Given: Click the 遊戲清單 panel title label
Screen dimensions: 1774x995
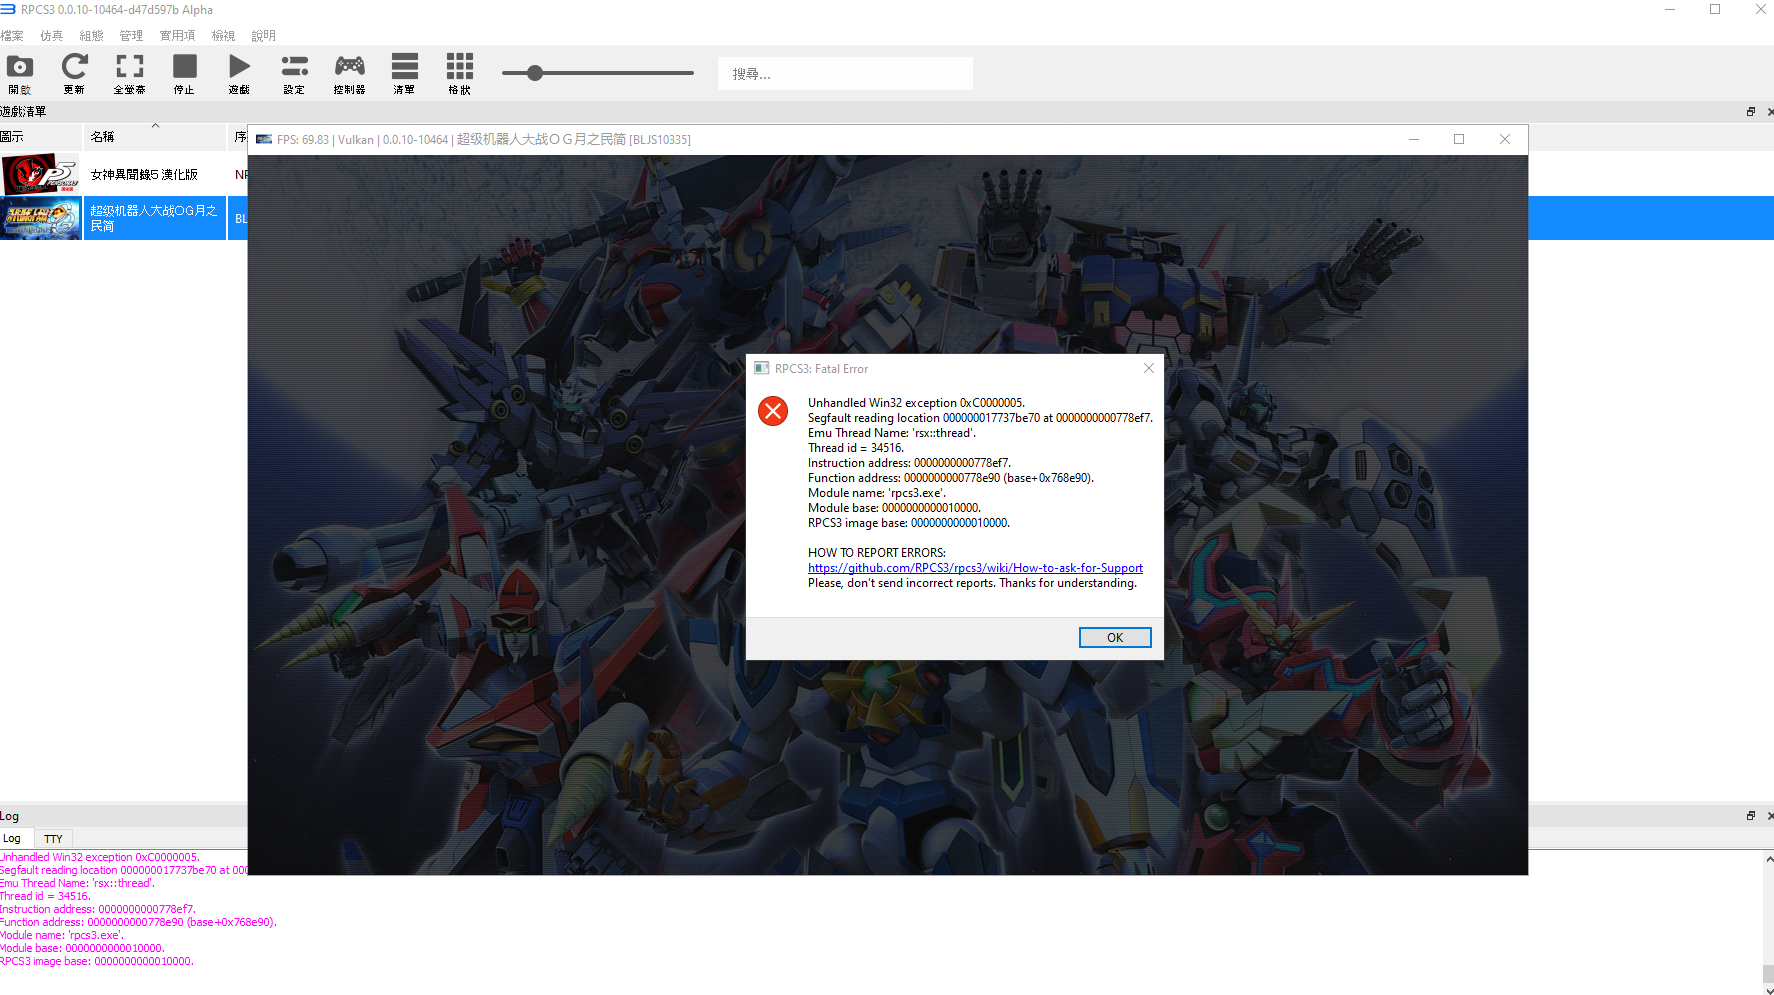Looking at the screenshot, I should tap(24, 112).
